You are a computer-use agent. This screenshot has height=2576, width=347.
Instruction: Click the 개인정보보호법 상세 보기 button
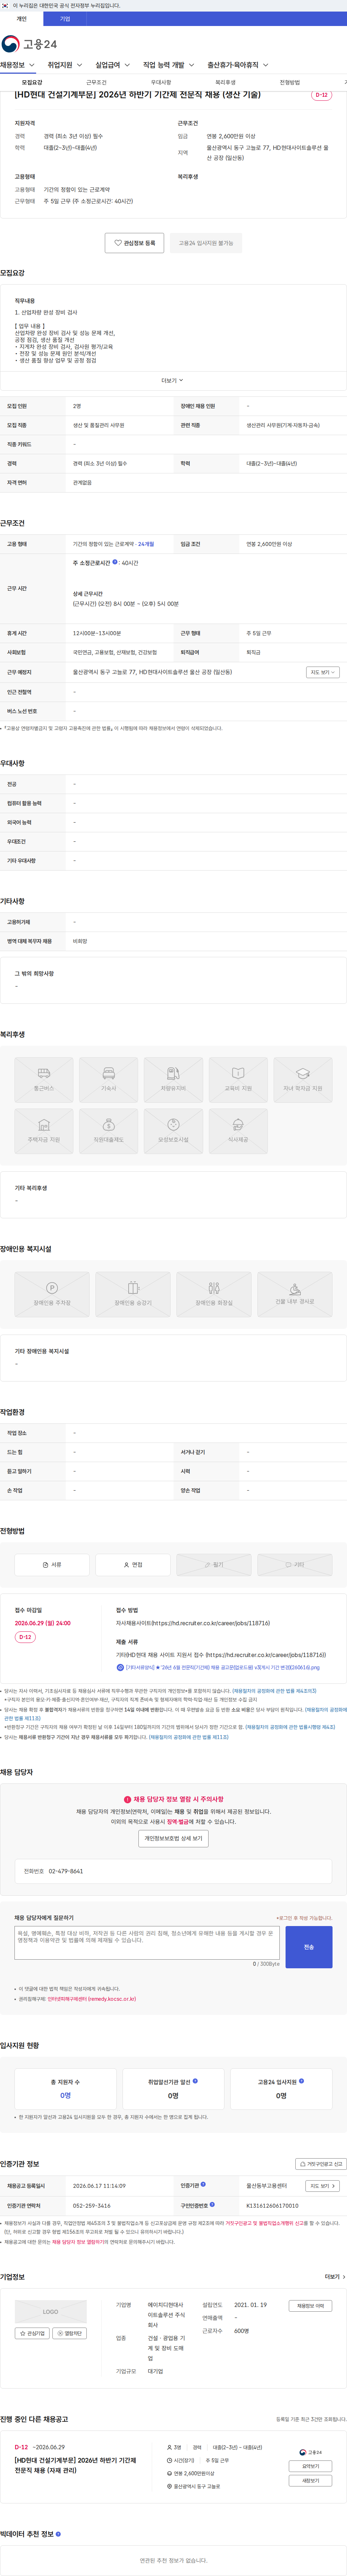173,1838
